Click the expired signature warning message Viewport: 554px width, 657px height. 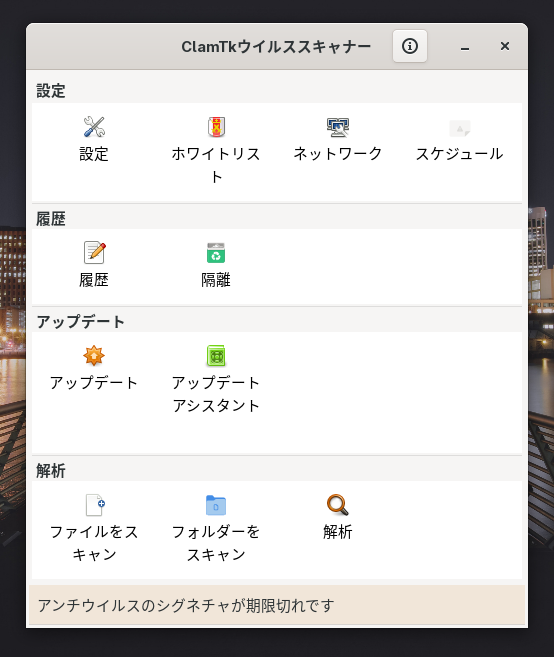pos(277,605)
